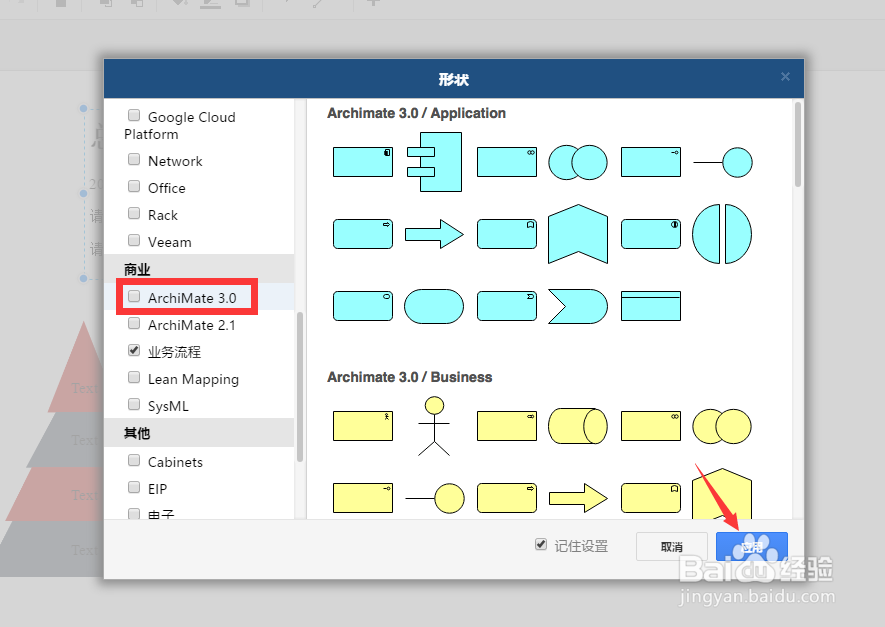The width and height of the screenshot is (885, 627).
Task: Enable the Network shape library checkbox
Action: tap(134, 159)
